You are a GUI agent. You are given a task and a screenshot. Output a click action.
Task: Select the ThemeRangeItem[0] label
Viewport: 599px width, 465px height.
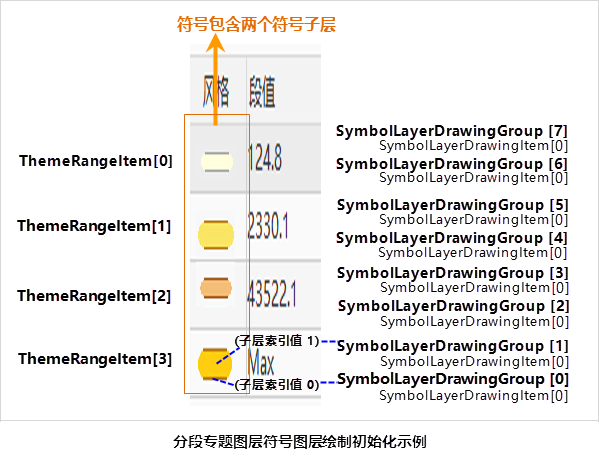tap(96, 161)
